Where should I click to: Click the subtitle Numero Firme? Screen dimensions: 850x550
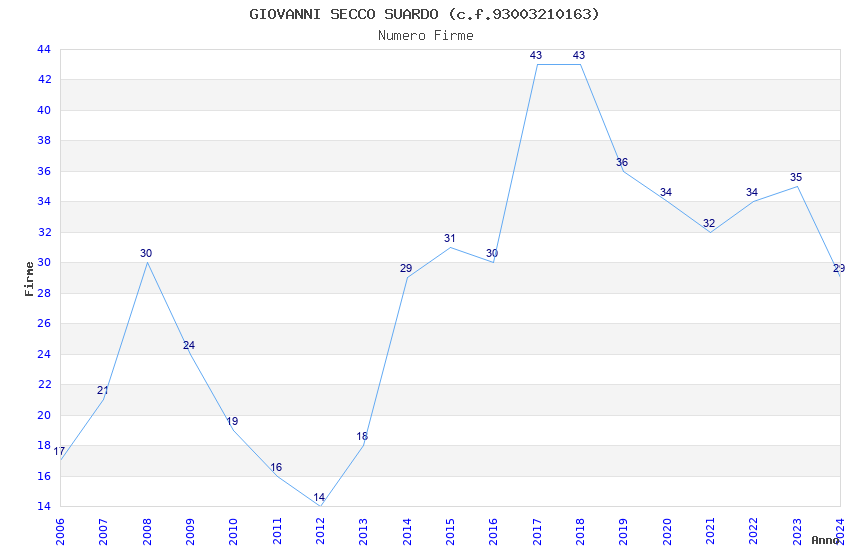426,36
